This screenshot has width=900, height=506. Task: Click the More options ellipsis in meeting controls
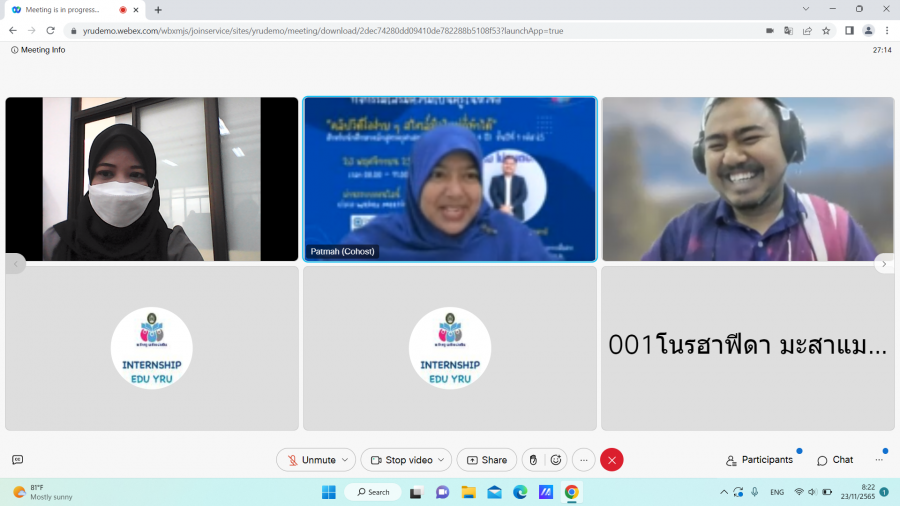[x=584, y=460]
